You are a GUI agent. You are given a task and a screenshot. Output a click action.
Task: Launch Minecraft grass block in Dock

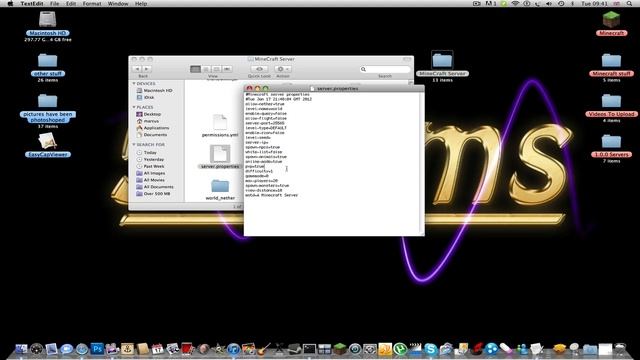coord(339,349)
